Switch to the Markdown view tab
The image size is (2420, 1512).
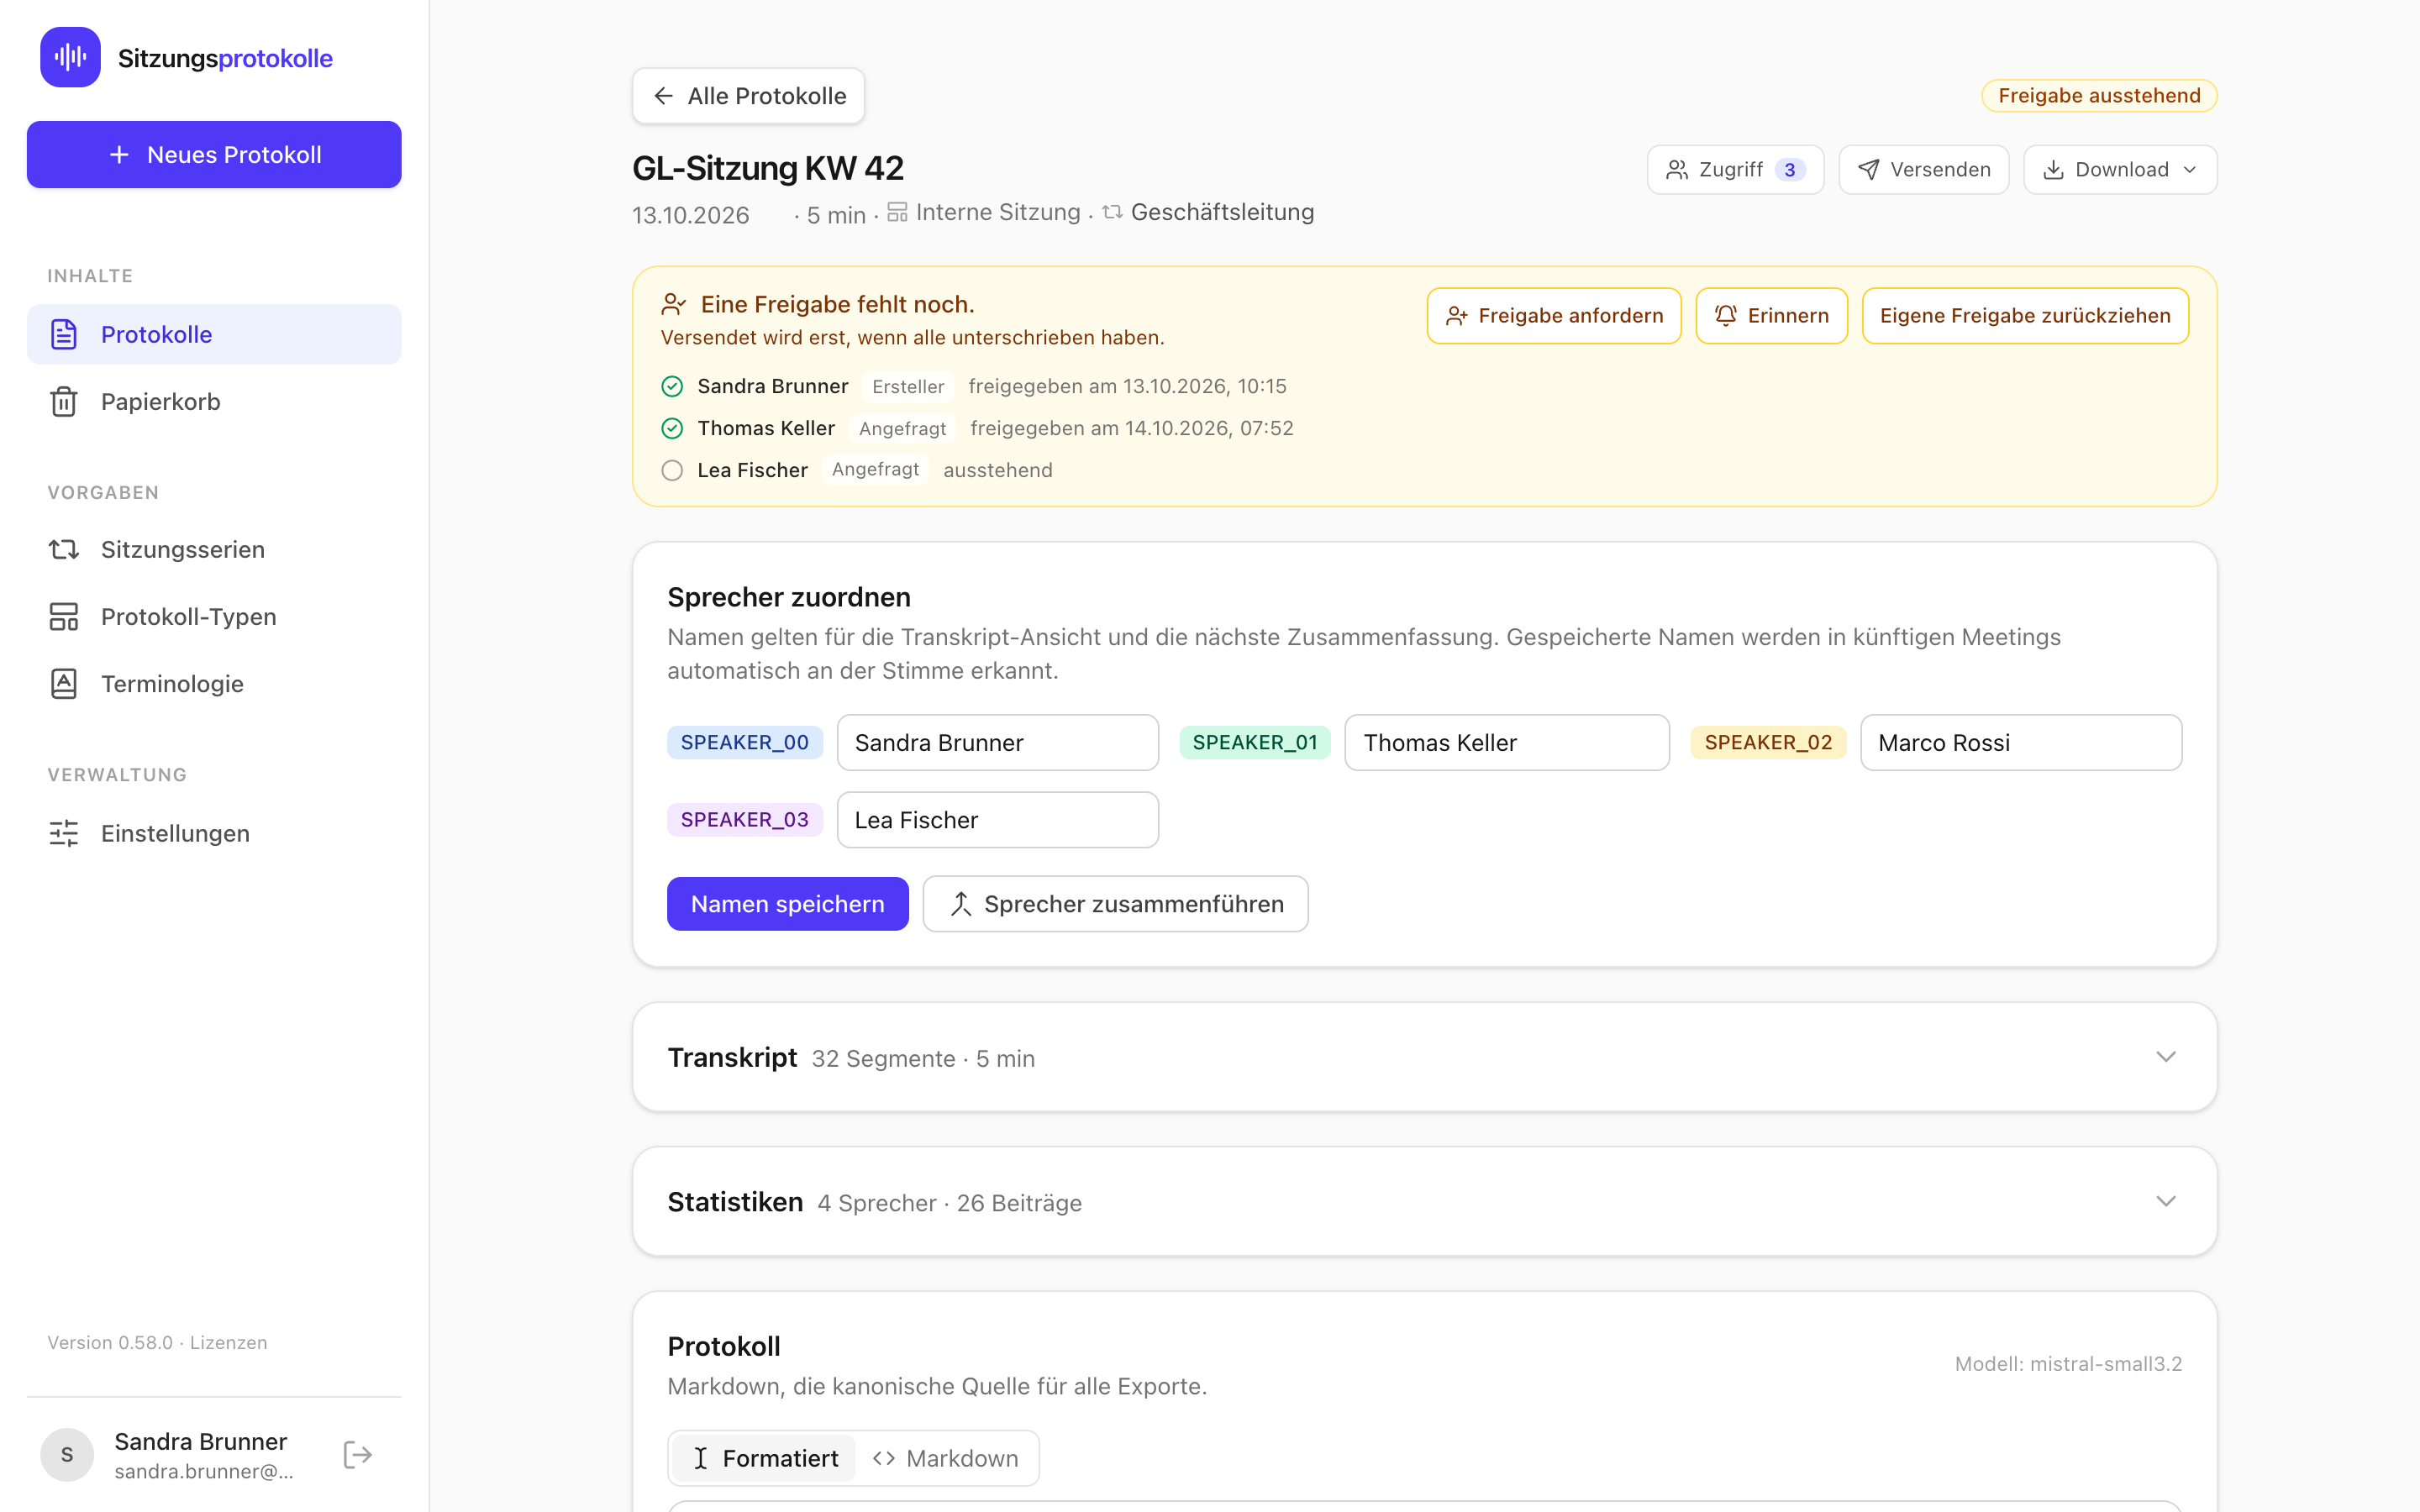(945, 1458)
